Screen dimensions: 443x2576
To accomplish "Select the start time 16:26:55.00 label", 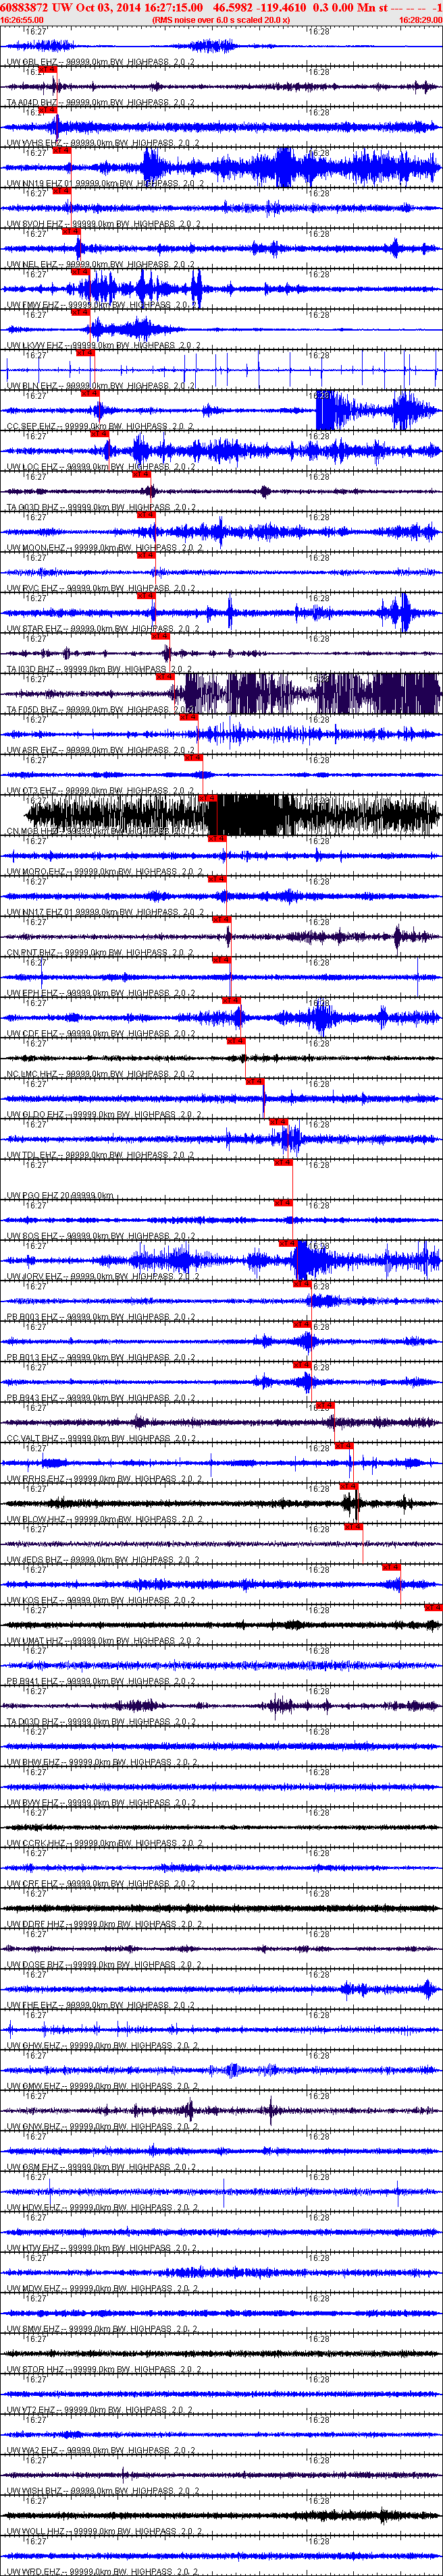I will pos(22,19).
